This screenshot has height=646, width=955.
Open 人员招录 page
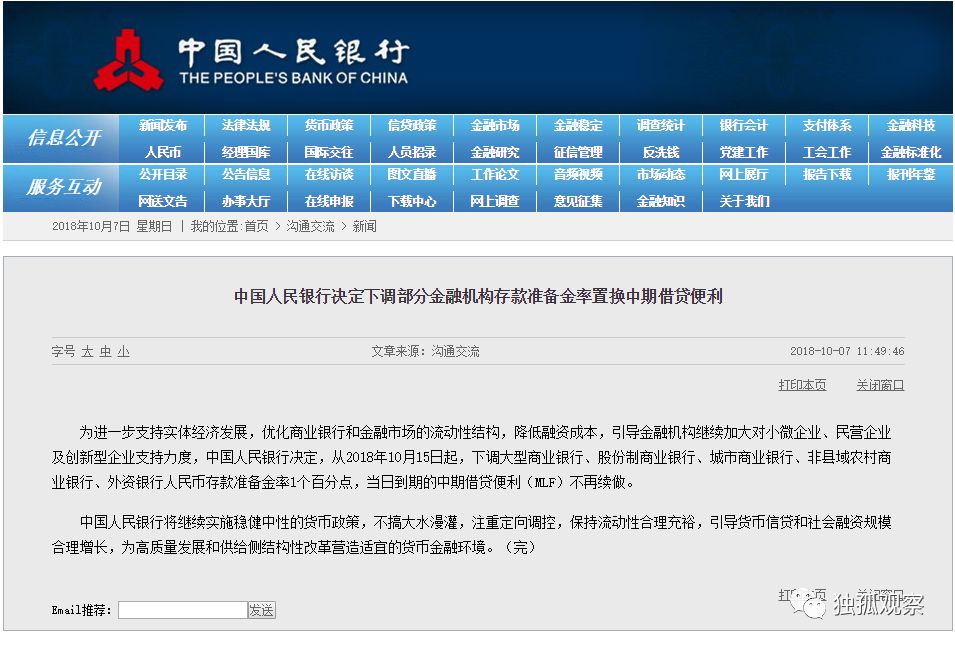[412, 152]
